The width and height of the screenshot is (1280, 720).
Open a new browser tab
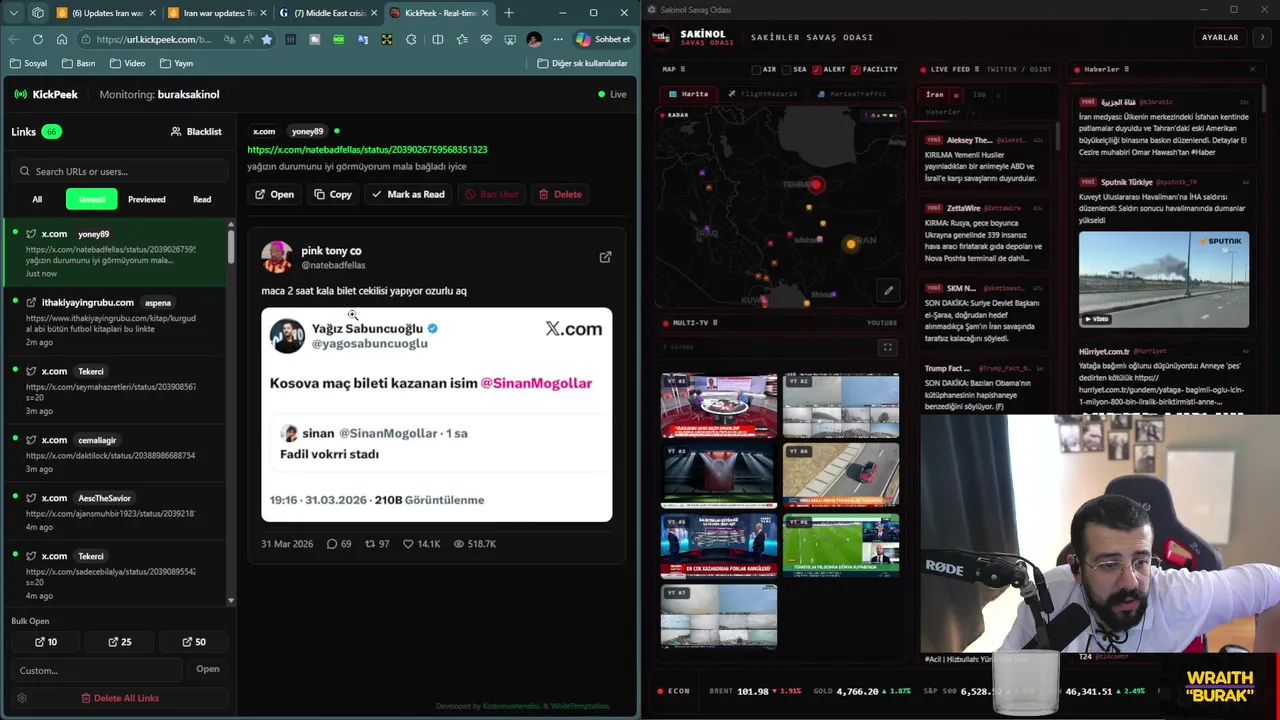508,13
